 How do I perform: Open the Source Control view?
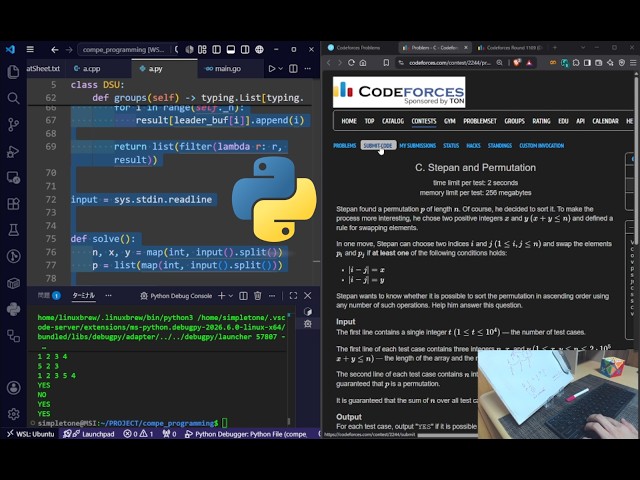[13, 124]
